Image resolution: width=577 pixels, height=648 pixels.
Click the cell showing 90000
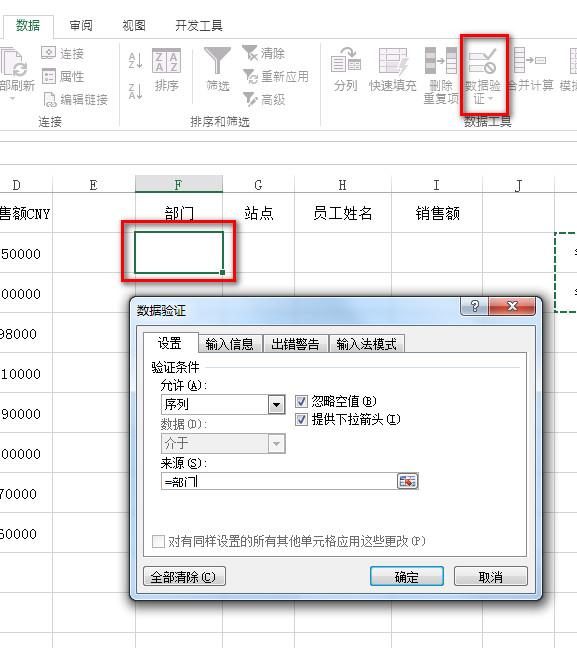pyautogui.click(x=26, y=414)
